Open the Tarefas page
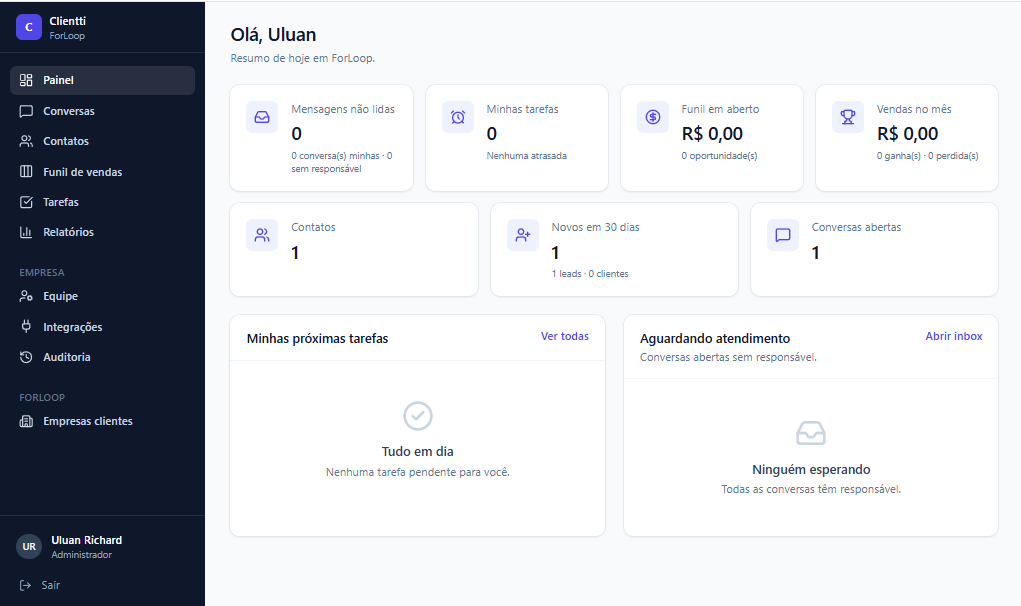This screenshot has height=606, width=1021. [102, 202]
